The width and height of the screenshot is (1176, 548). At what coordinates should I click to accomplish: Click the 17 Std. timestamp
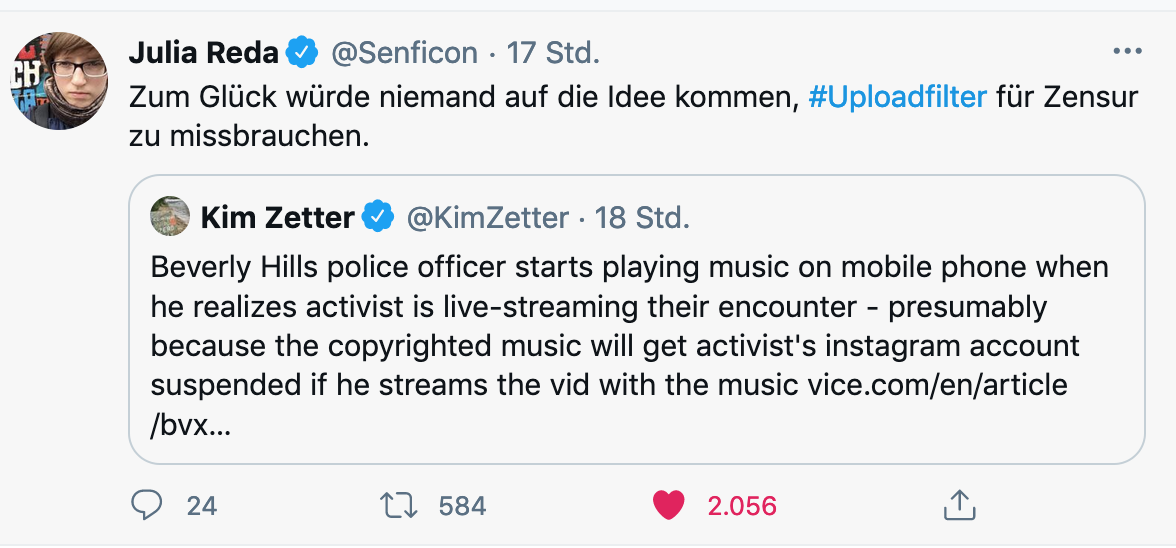[x=554, y=53]
